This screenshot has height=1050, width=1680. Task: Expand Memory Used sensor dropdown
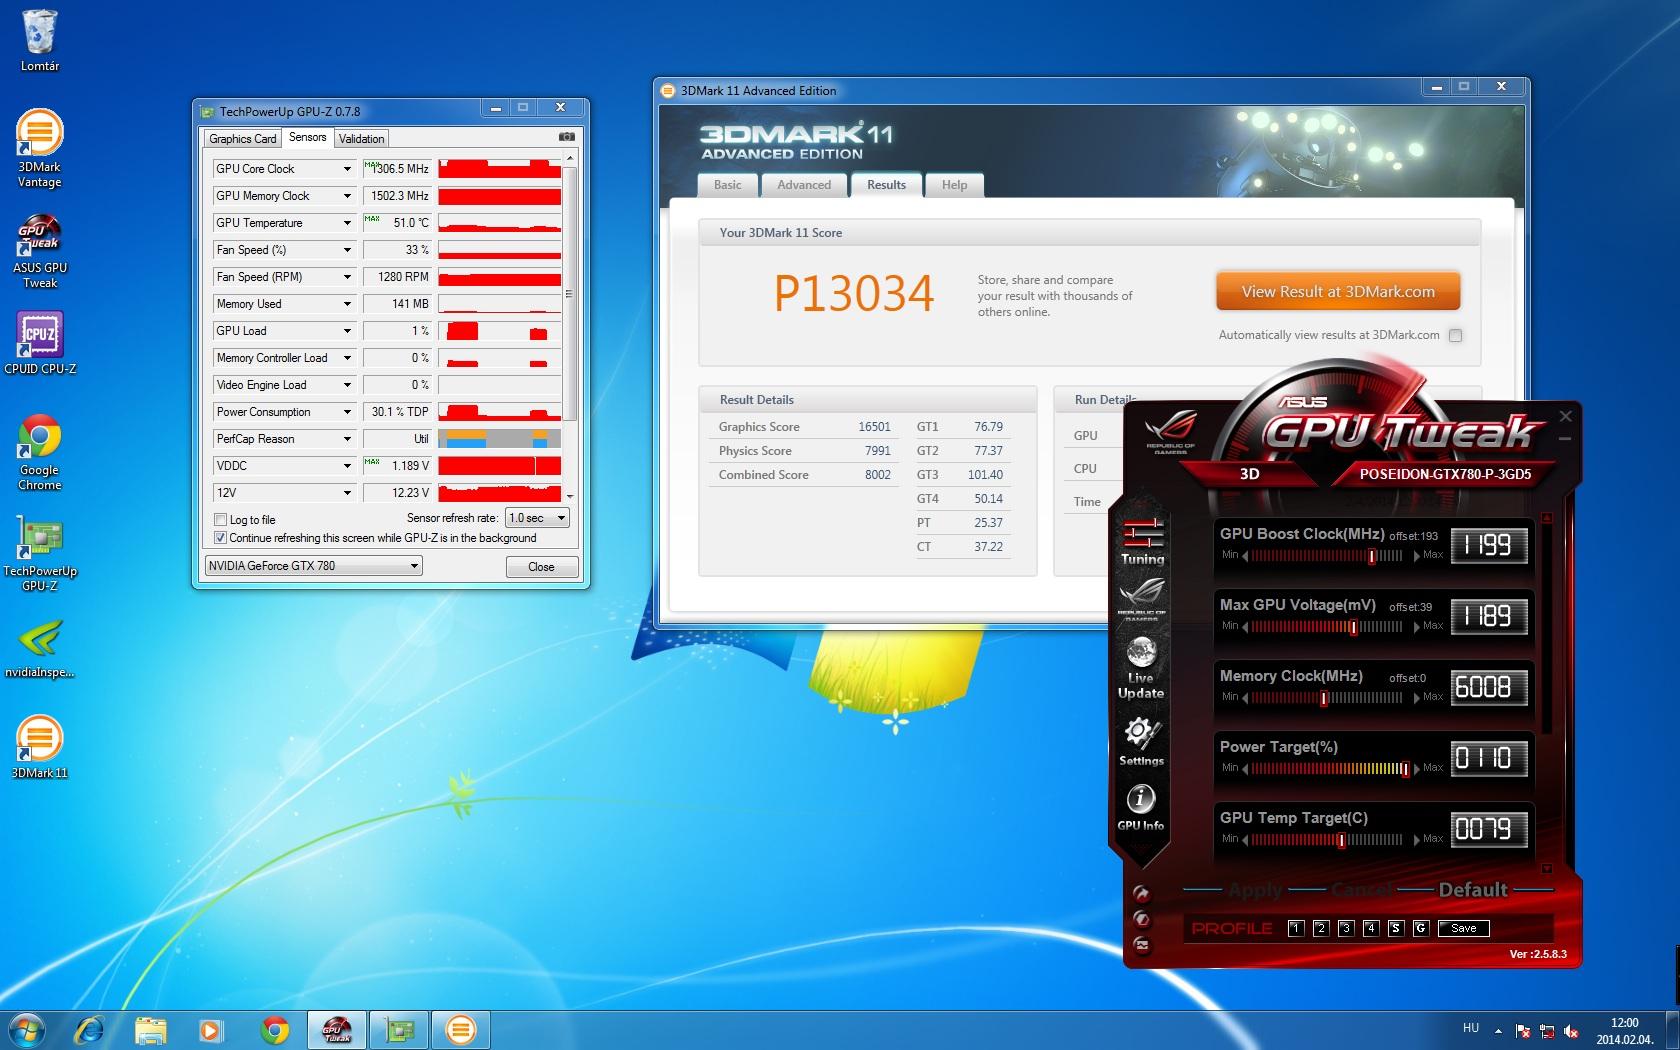(x=347, y=304)
